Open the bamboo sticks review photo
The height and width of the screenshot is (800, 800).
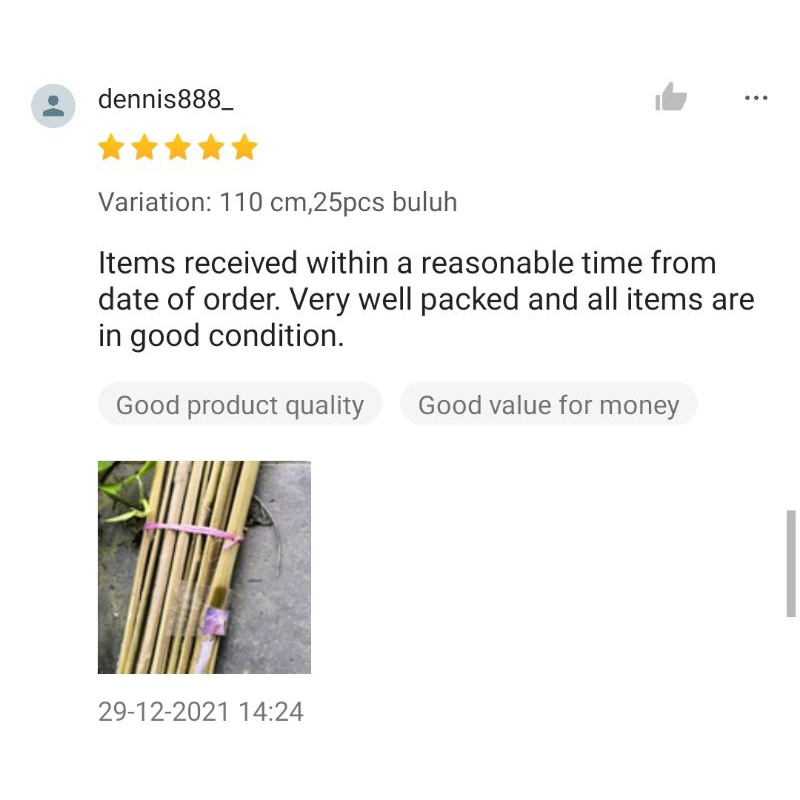point(204,567)
